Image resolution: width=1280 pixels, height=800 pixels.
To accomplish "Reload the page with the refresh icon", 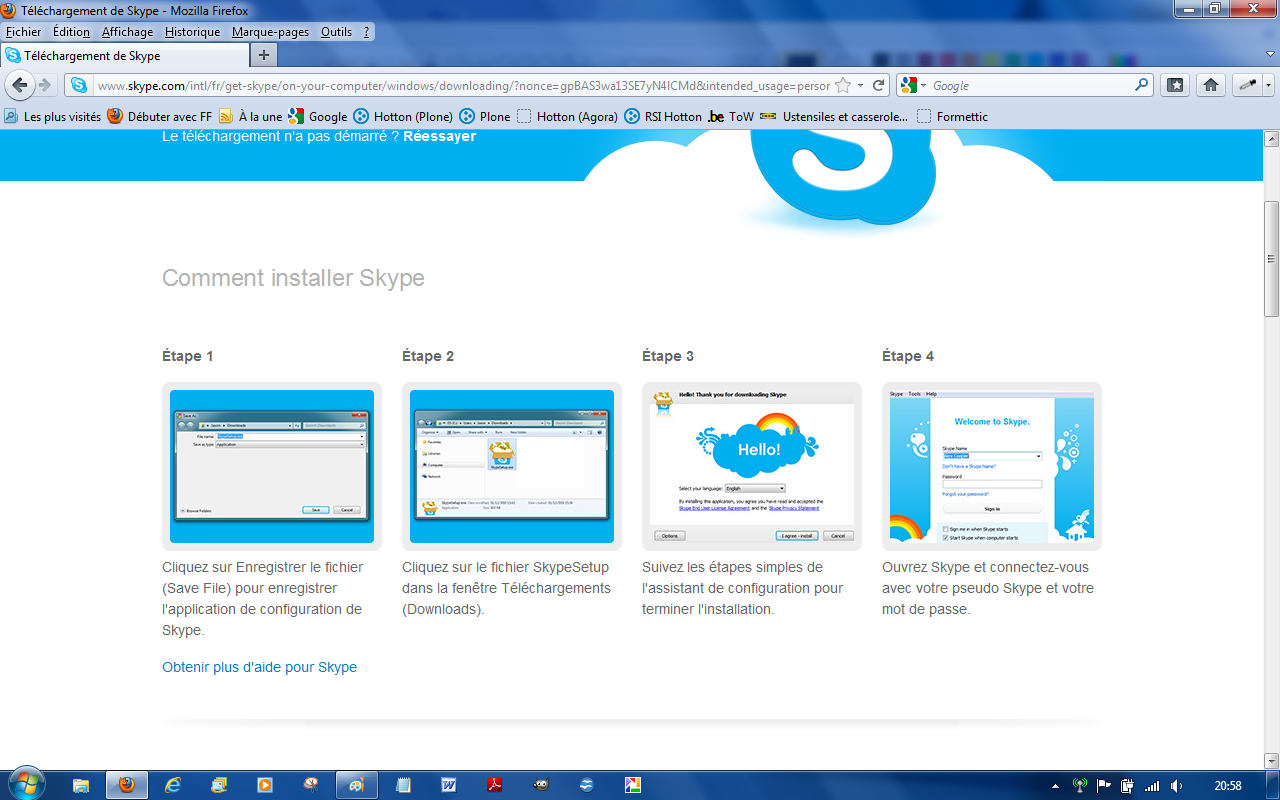I will (x=878, y=85).
